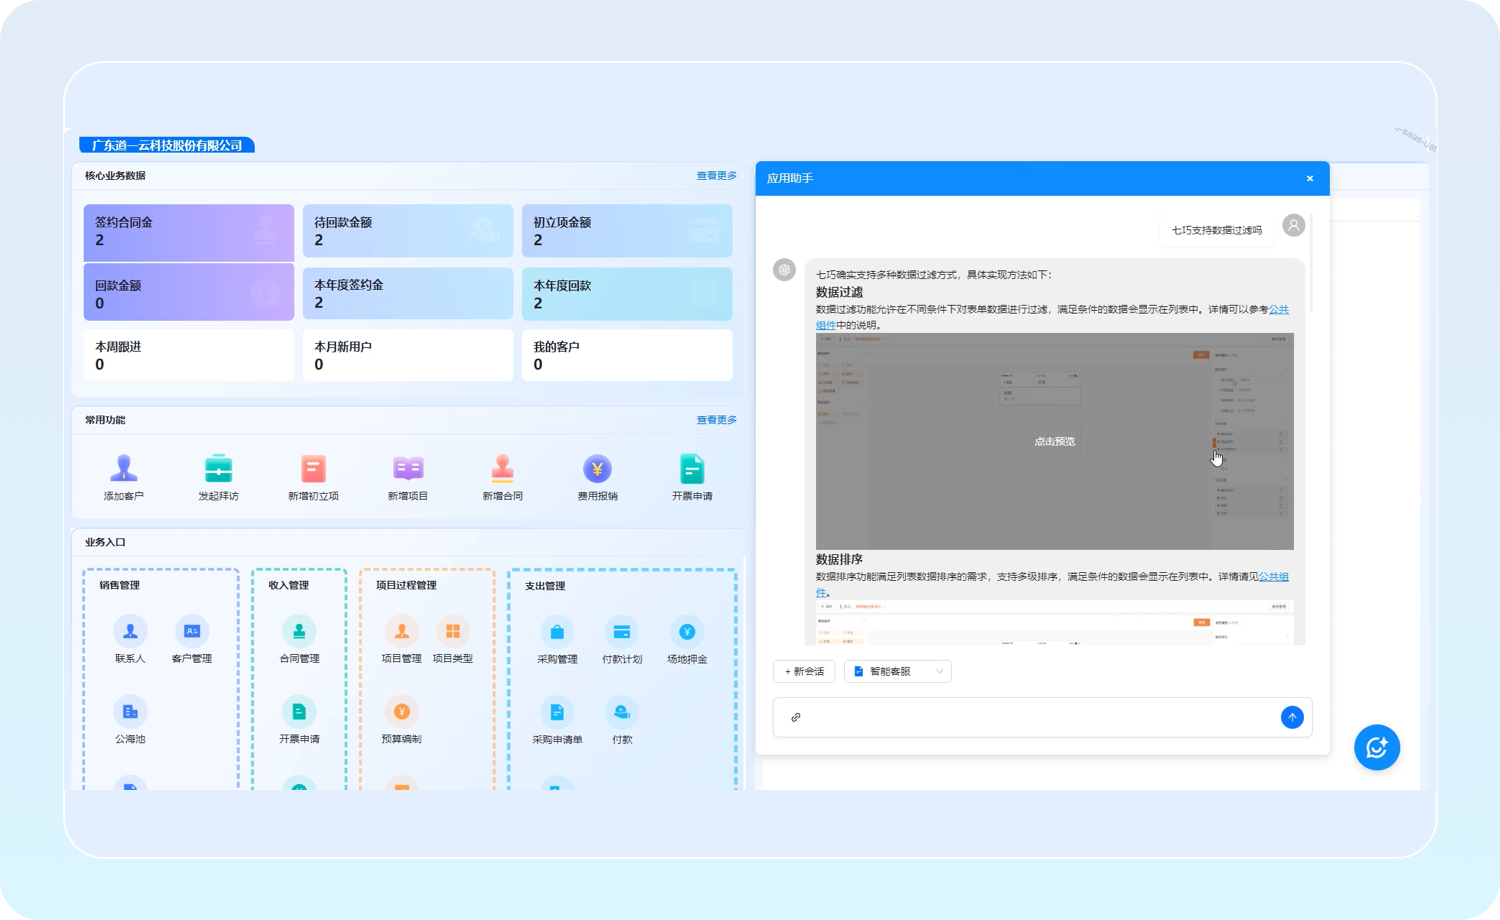Click 查看更多 in 核心业务数据

click(x=716, y=176)
